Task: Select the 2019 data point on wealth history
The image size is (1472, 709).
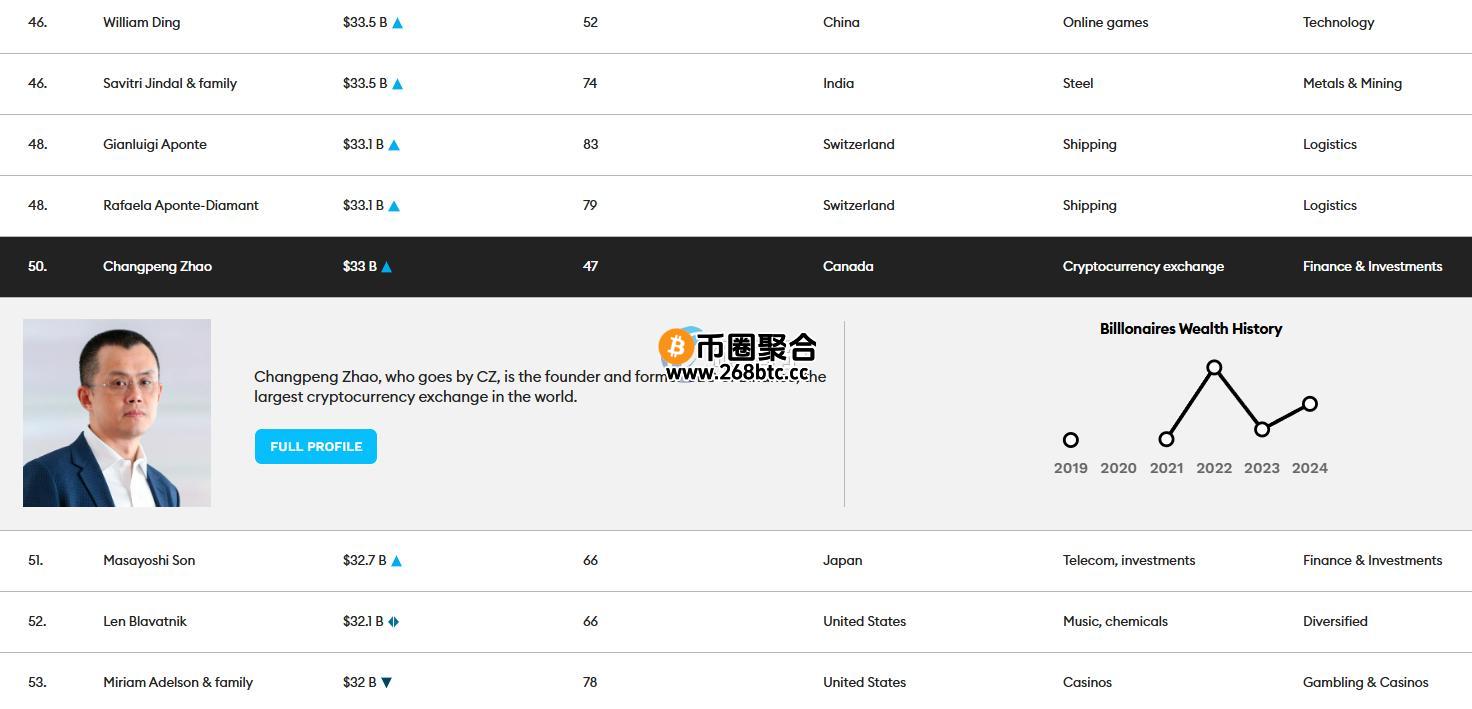Action: click(x=1070, y=440)
